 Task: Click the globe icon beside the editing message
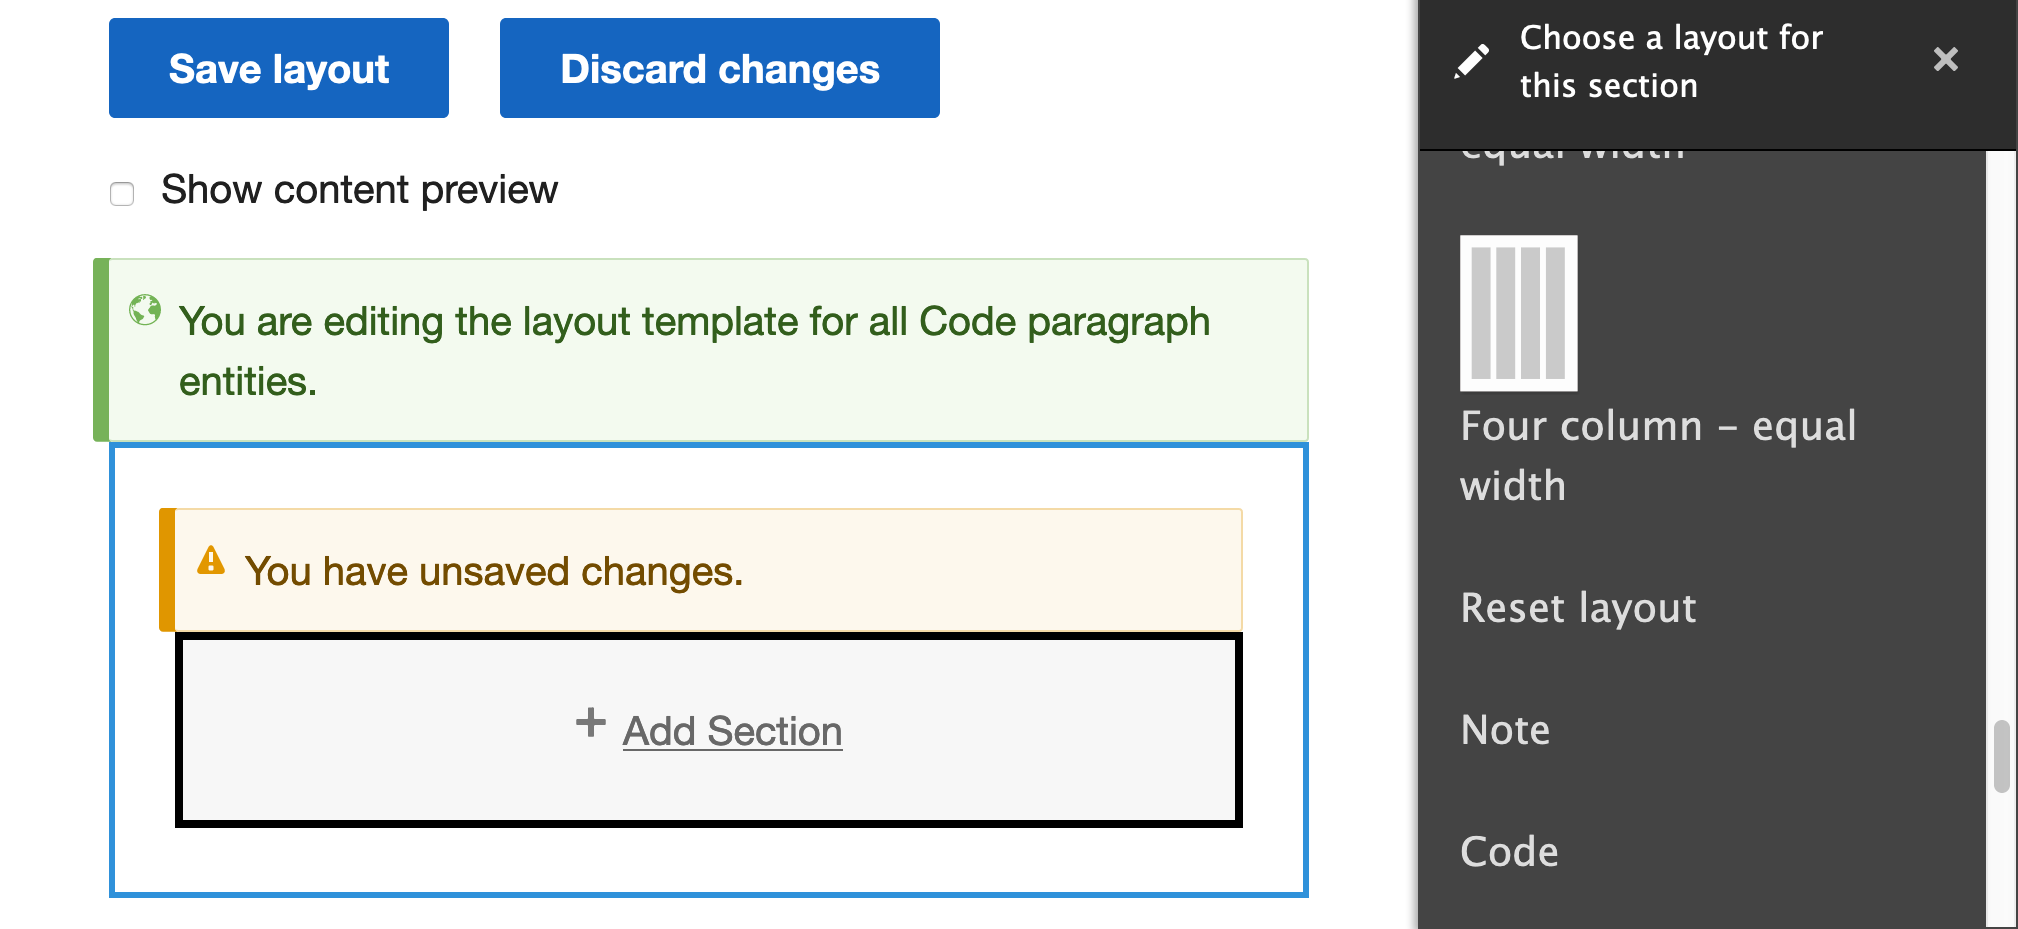[x=147, y=309]
